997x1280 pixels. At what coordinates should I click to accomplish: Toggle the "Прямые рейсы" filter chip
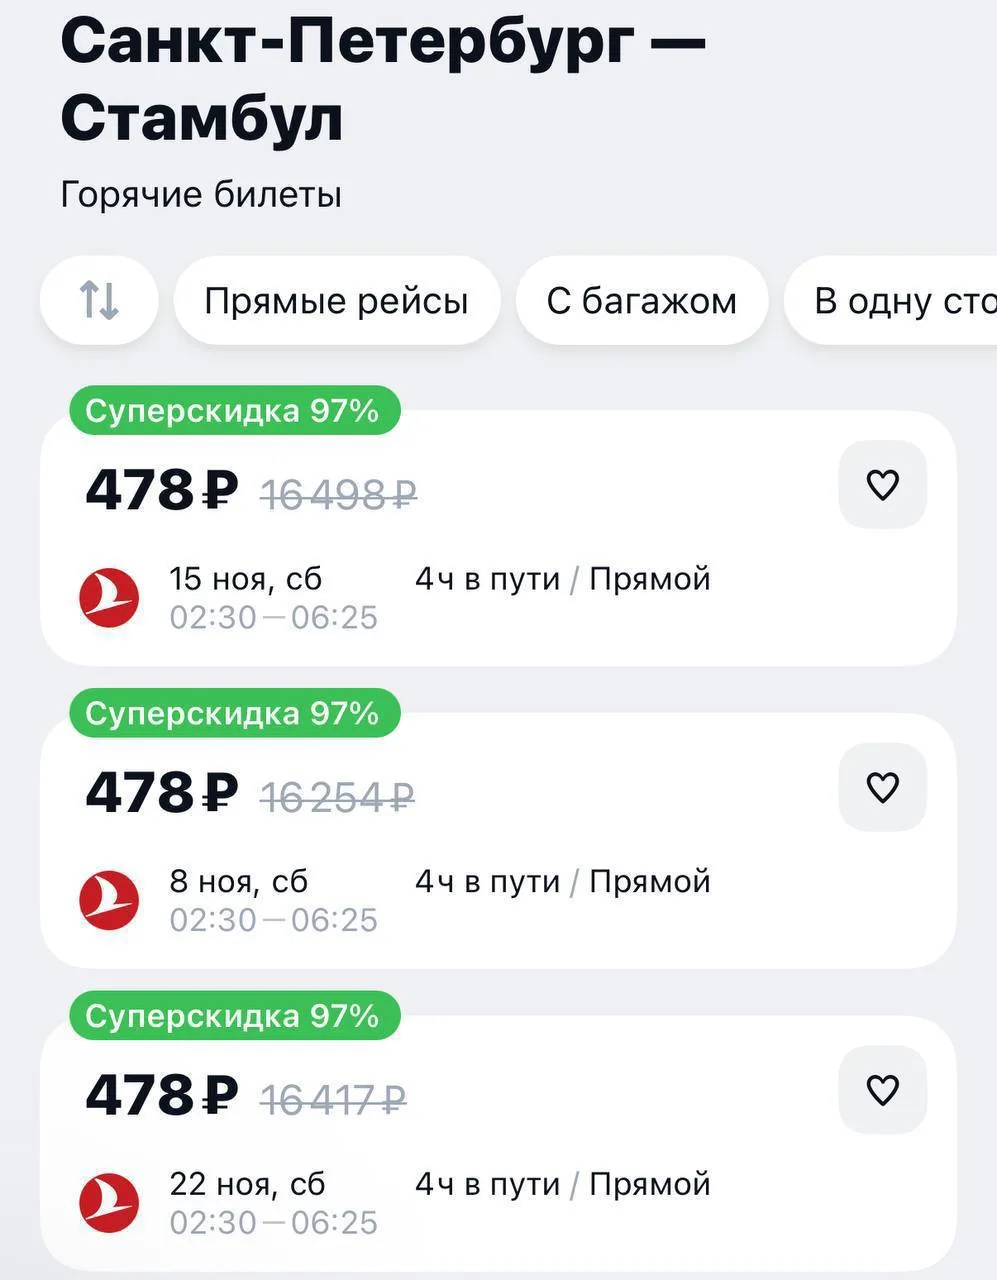[x=336, y=300]
